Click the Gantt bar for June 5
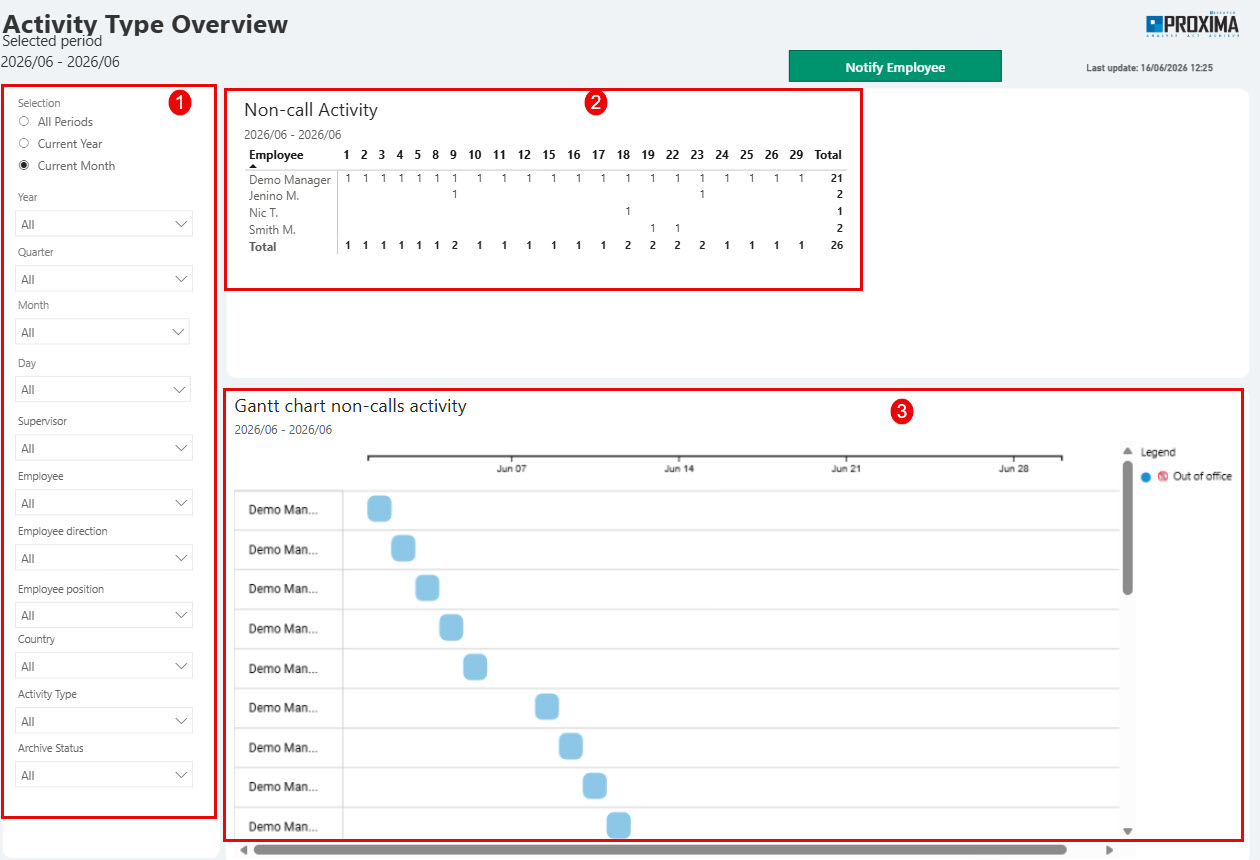The image size is (1260, 860). pos(475,667)
